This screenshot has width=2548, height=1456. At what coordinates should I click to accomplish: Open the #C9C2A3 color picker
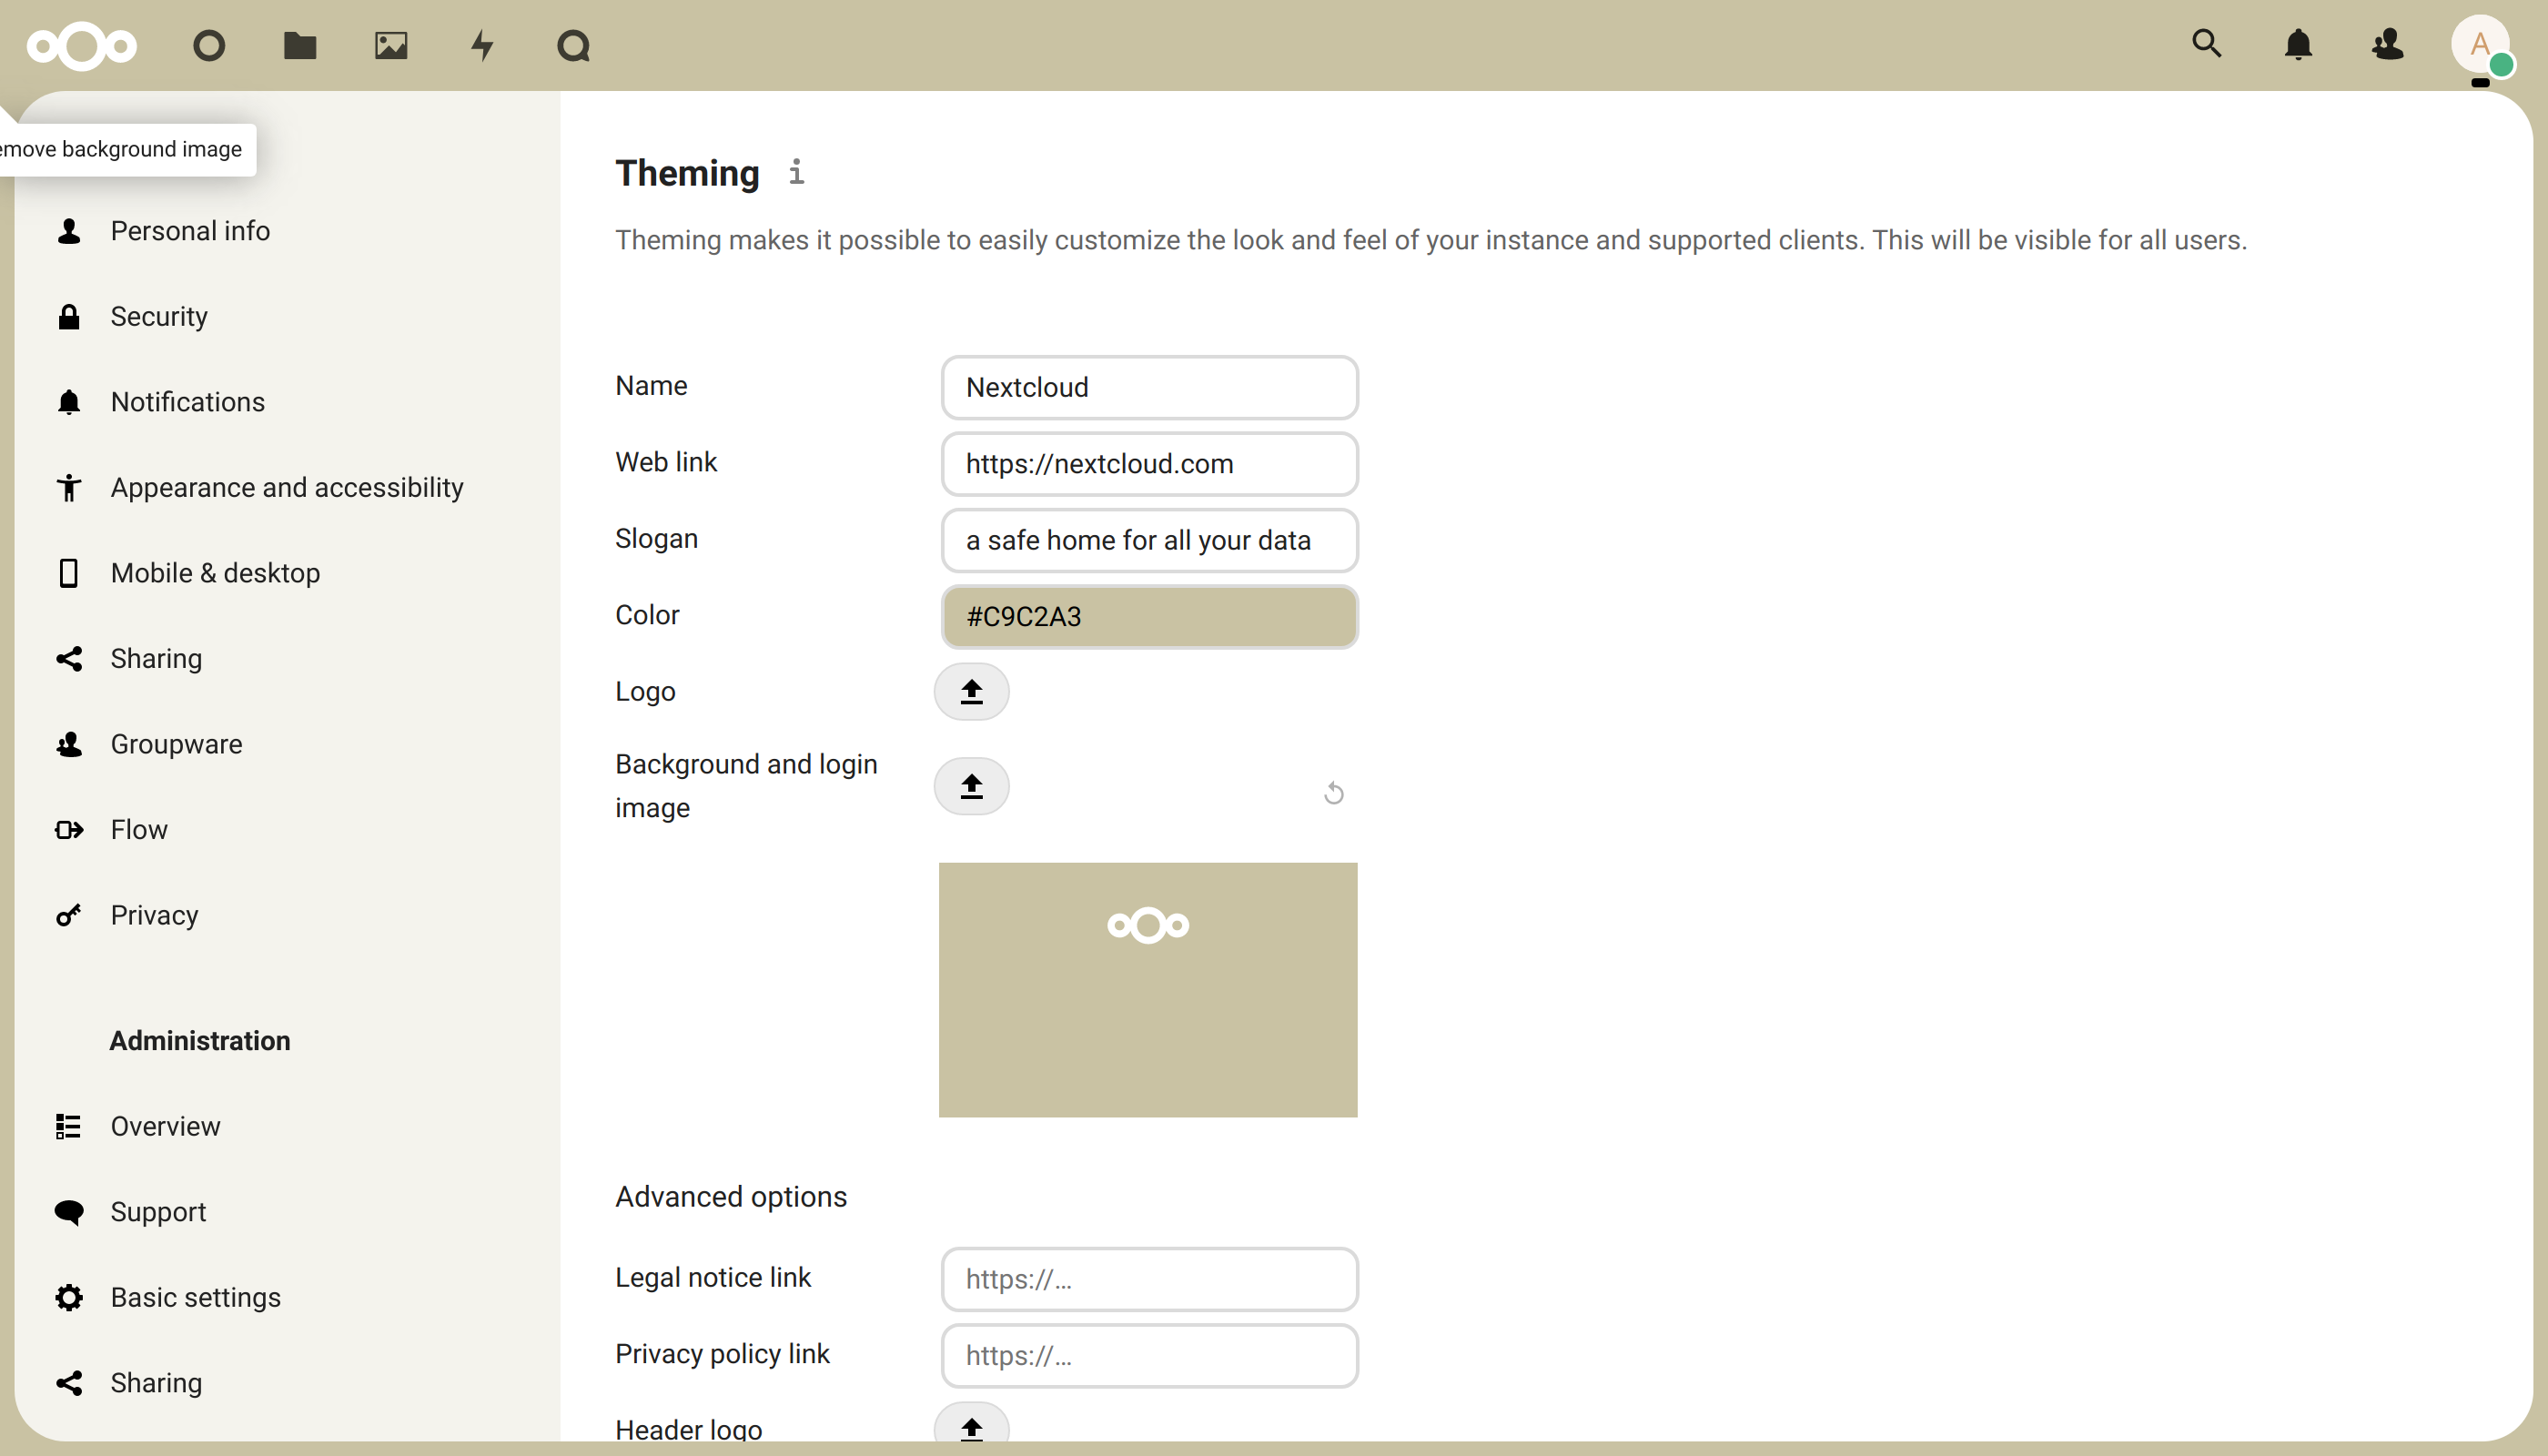click(x=1149, y=616)
